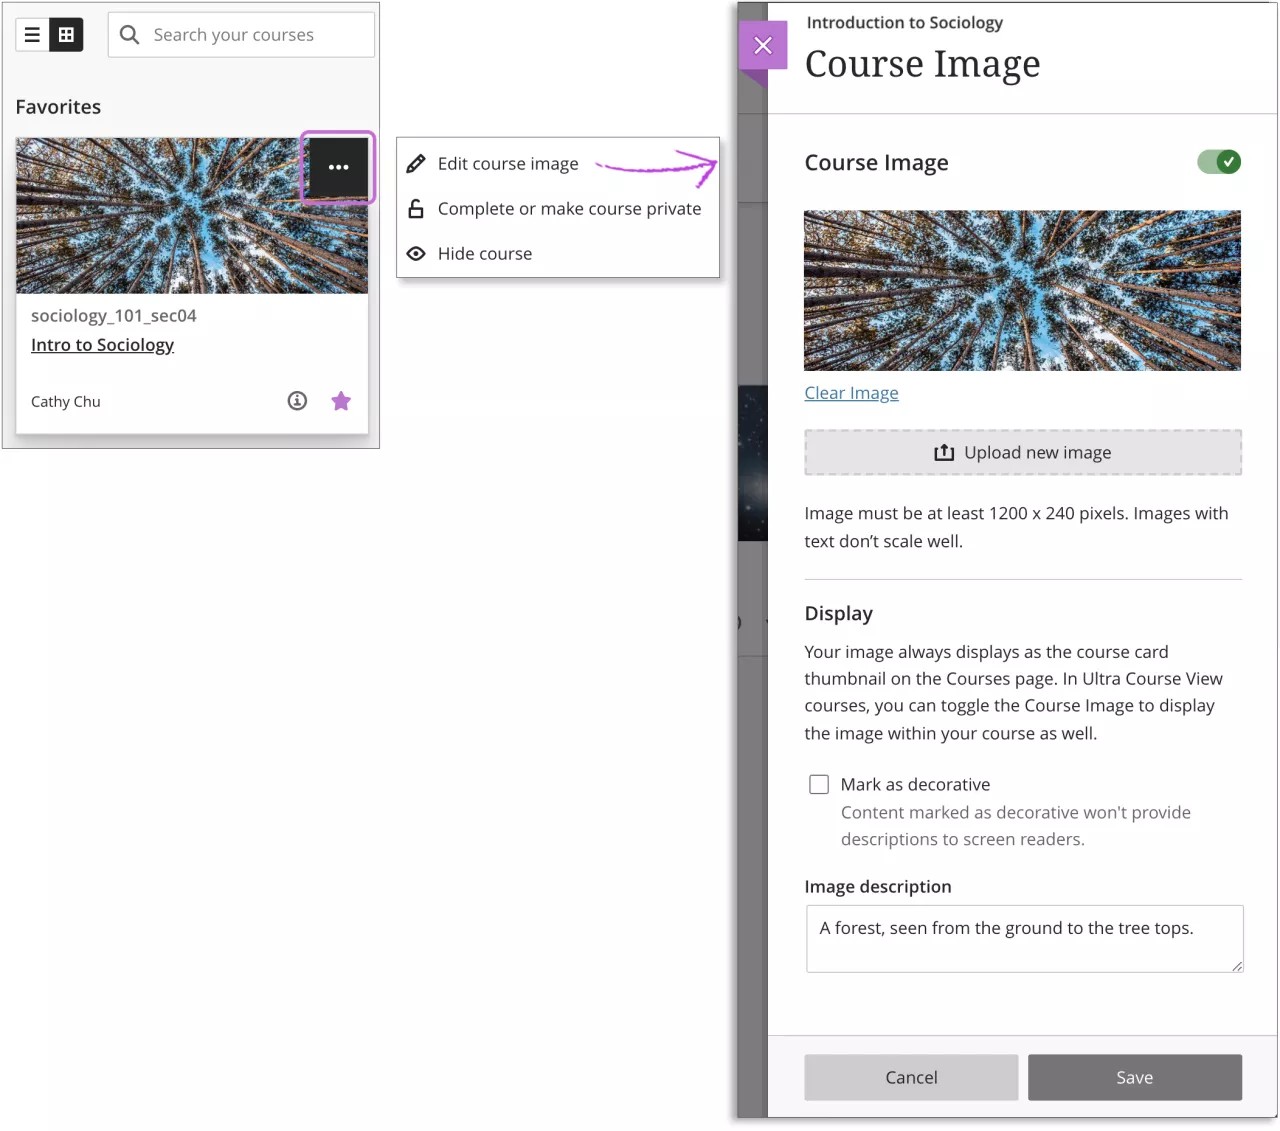Click the search magnifier icon
Screen dimensions: 1280x1131
coord(129,34)
